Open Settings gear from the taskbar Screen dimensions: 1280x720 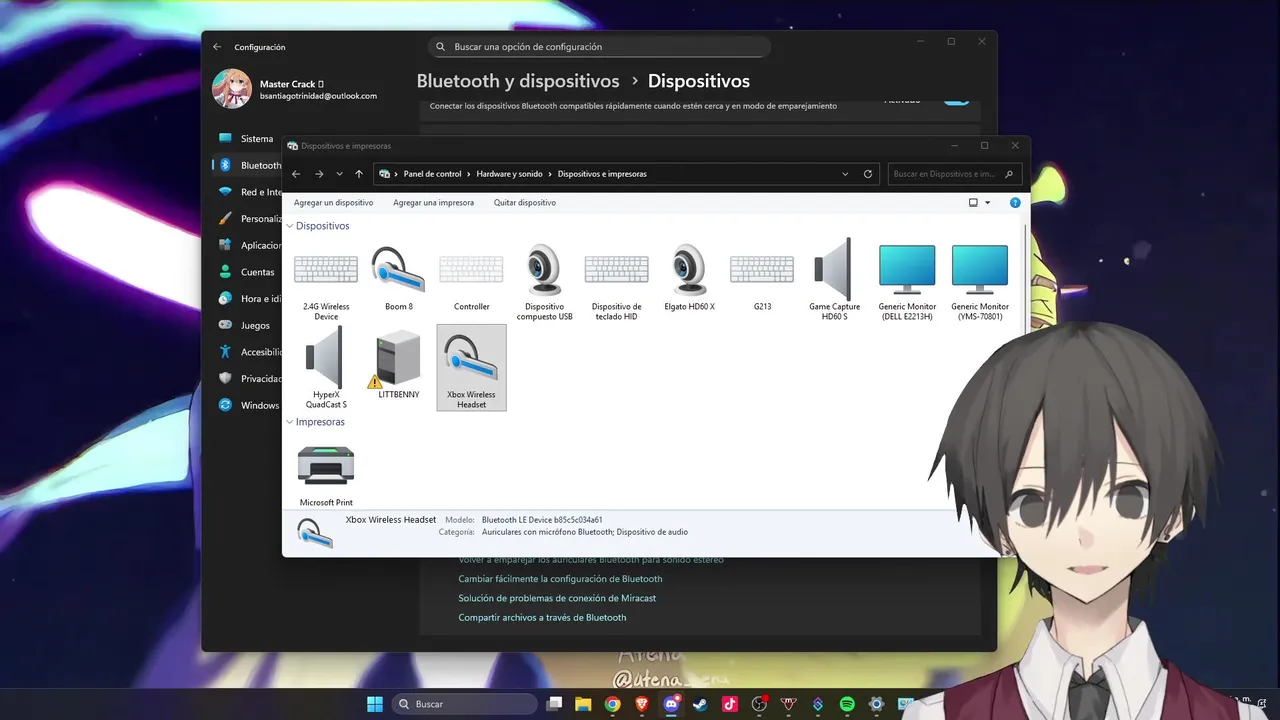876,704
